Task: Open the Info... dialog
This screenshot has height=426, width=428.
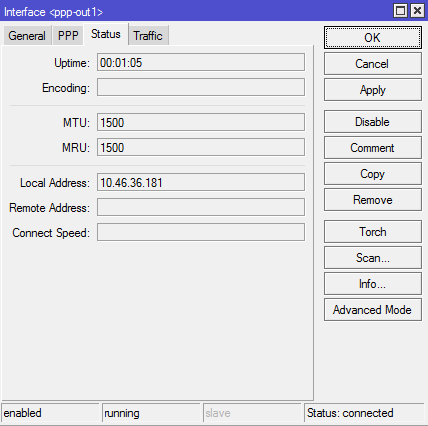Action: point(373,284)
